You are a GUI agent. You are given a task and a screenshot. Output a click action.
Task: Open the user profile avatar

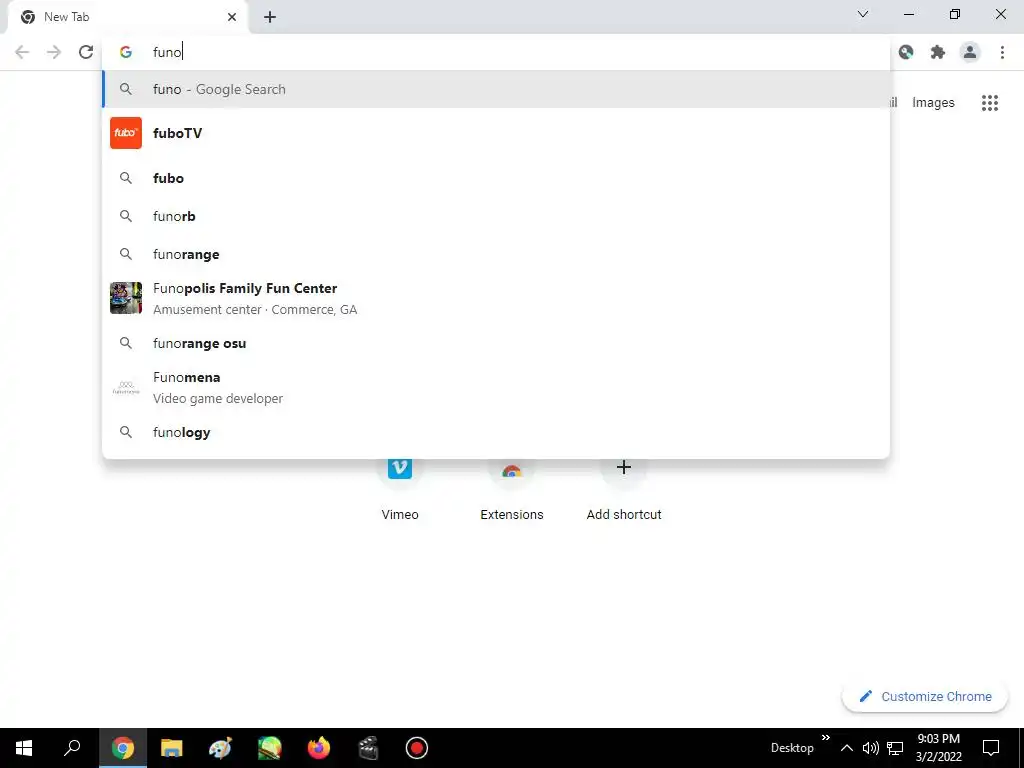click(x=970, y=52)
